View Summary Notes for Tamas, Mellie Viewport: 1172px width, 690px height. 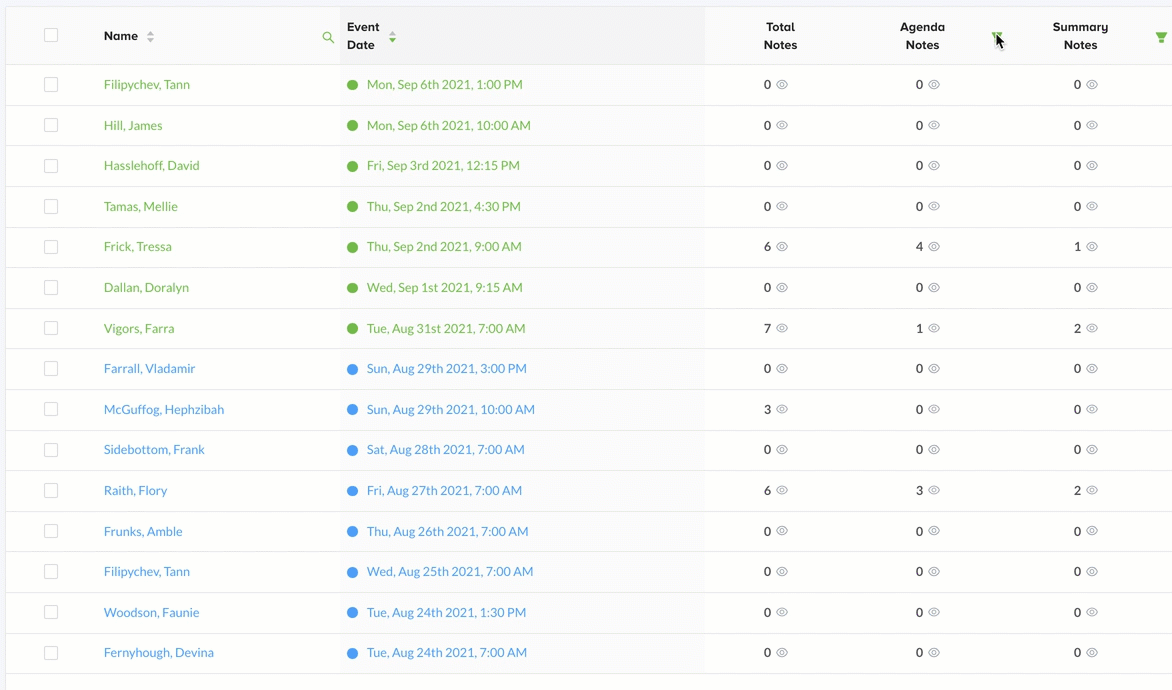(x=1092, y=206)
